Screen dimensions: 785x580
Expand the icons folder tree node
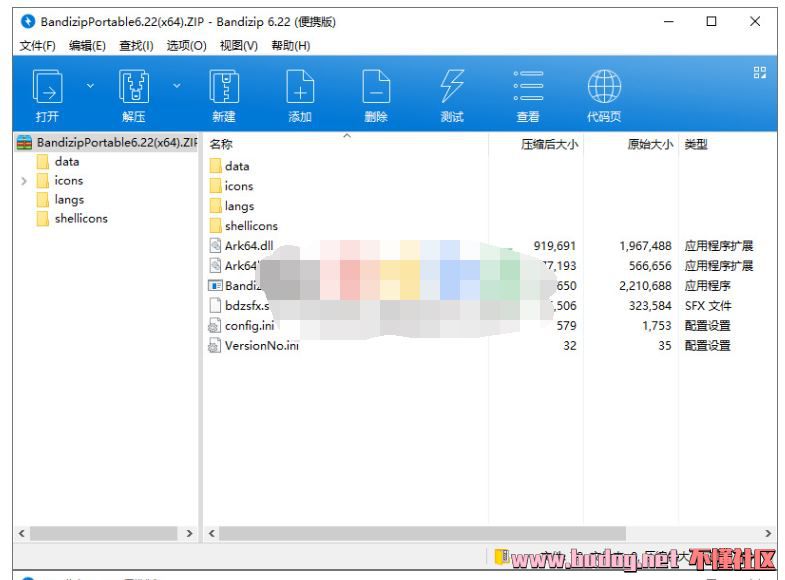[x=24, y=181]
